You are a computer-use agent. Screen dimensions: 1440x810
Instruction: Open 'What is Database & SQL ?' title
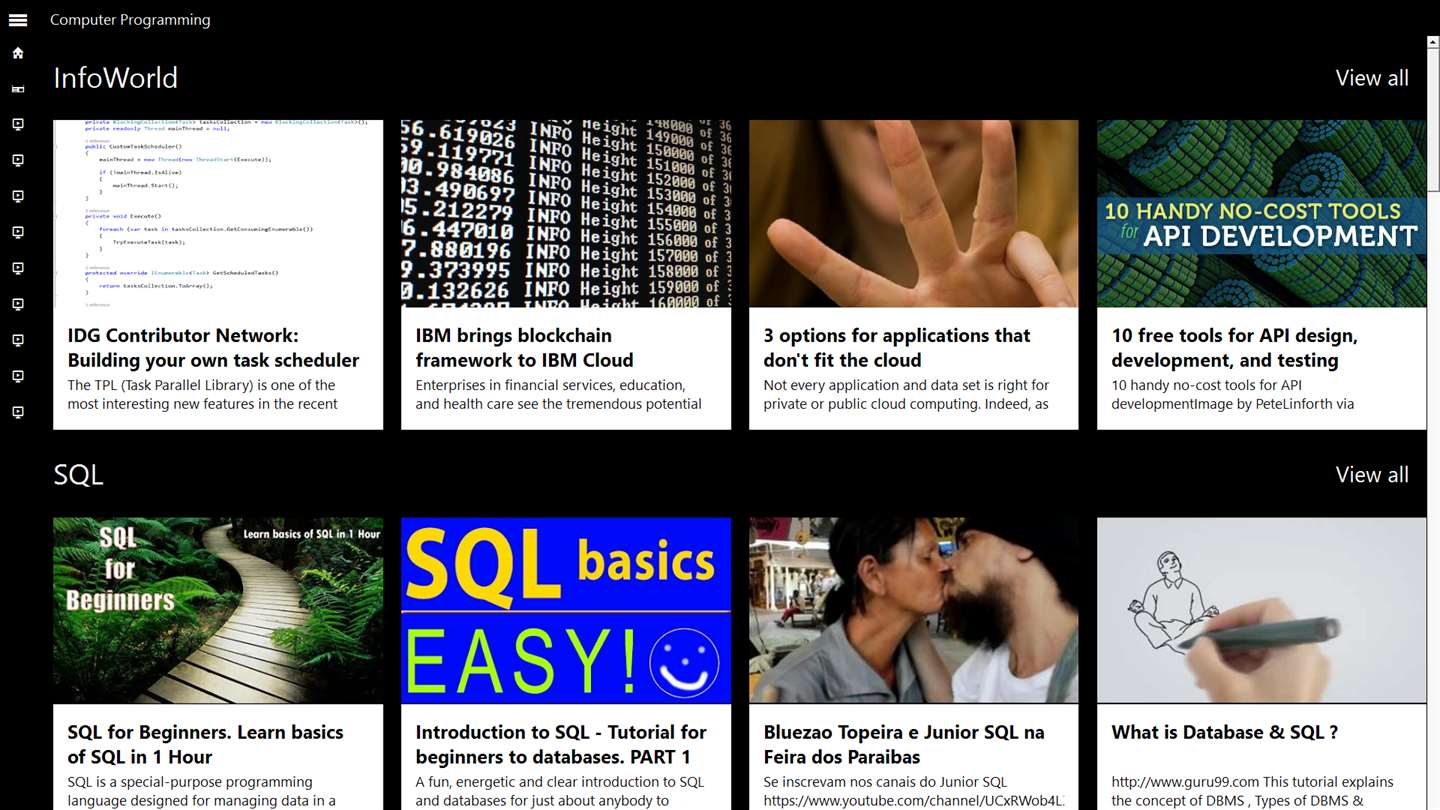pyautogui.click(x=1224, y=732)
